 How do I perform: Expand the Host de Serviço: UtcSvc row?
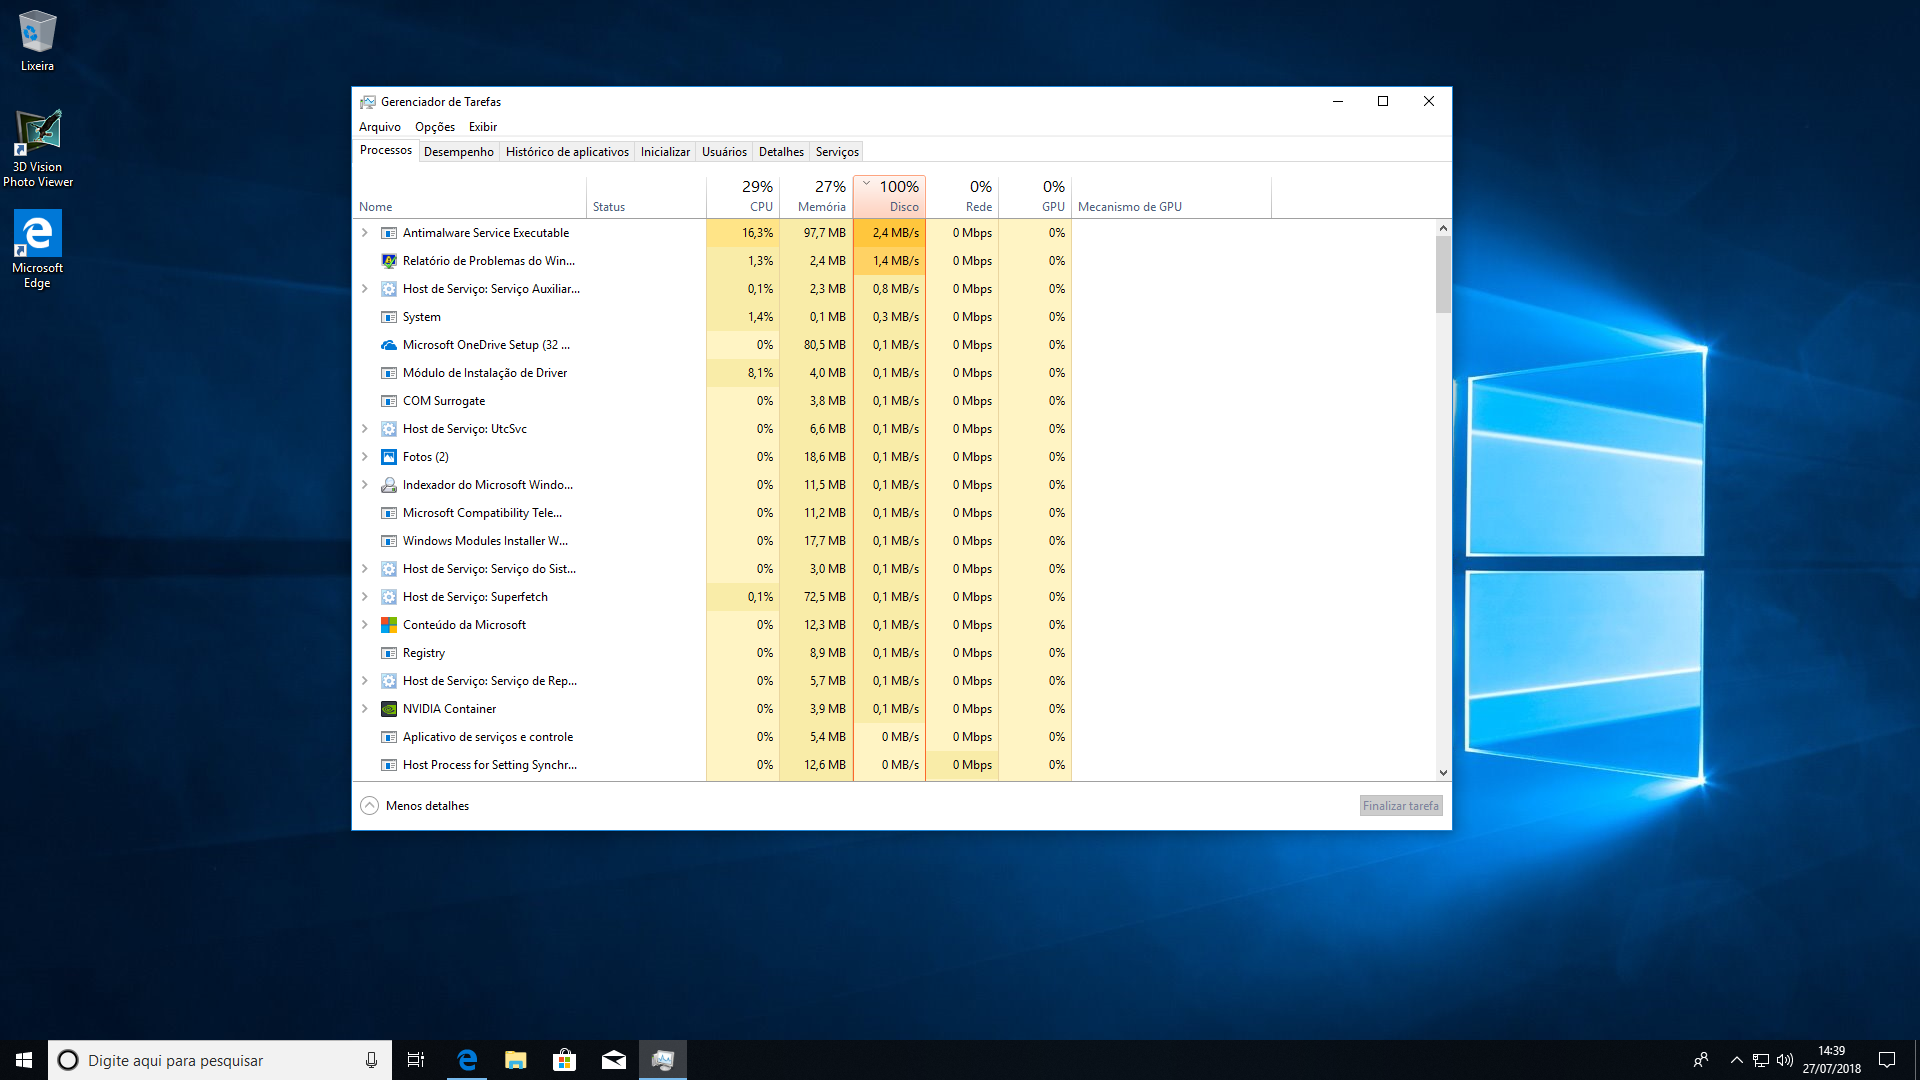(365, 429)
